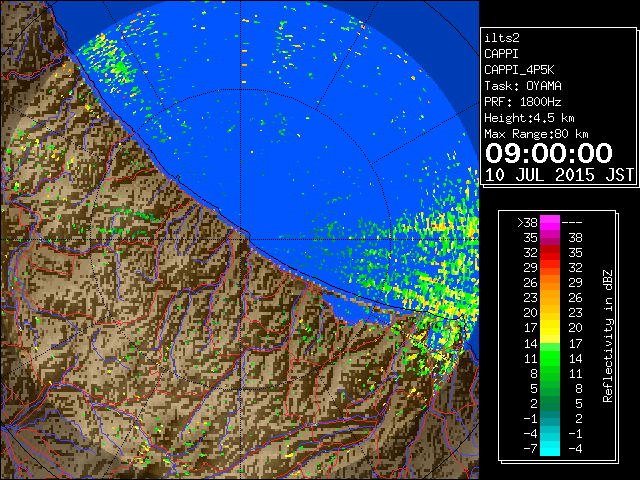640x480 pixels.
Task: Click the magenta >38 dBZ color swatch
Action: [x=550, y=222]
